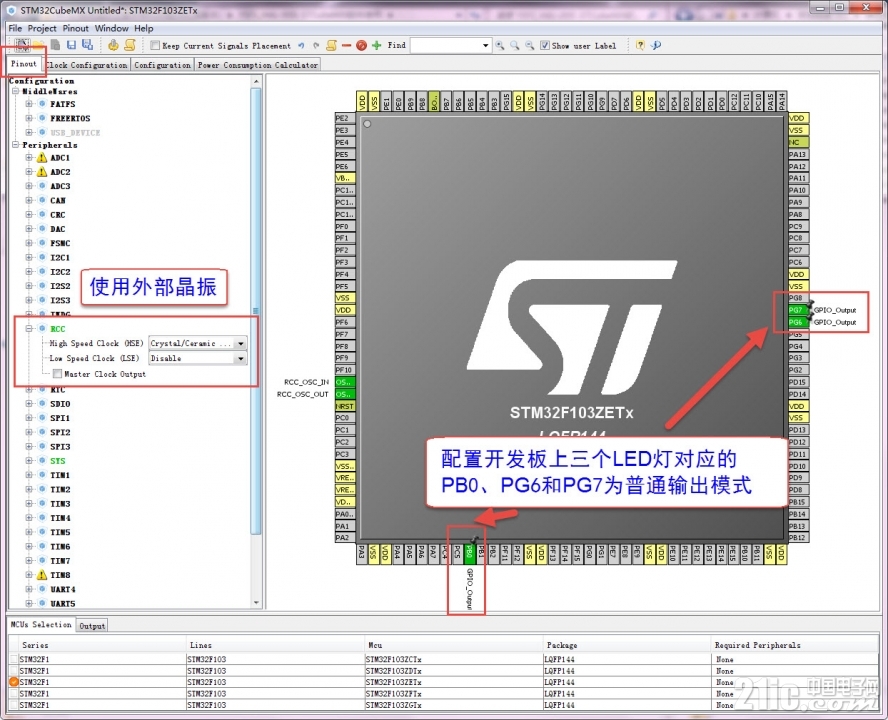Open the High Speed Clock (HSE) dropdown
Screen dimensions: 888x720
click(x=241, y=343)
